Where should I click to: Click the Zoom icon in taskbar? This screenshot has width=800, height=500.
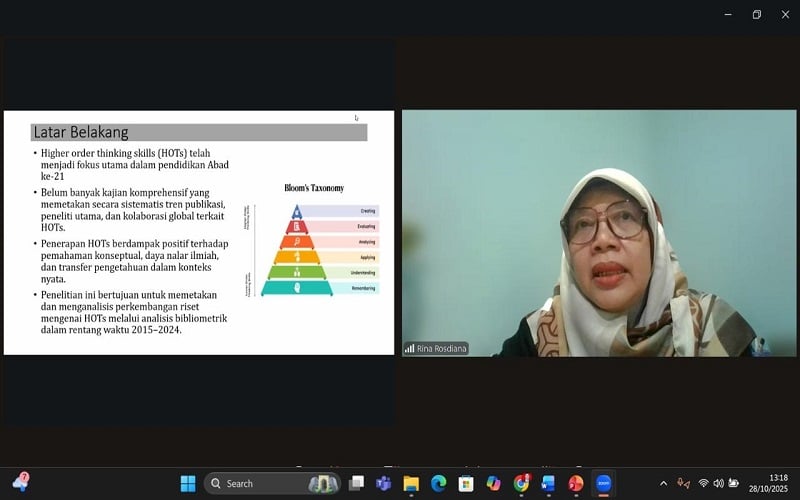[603, 484]
